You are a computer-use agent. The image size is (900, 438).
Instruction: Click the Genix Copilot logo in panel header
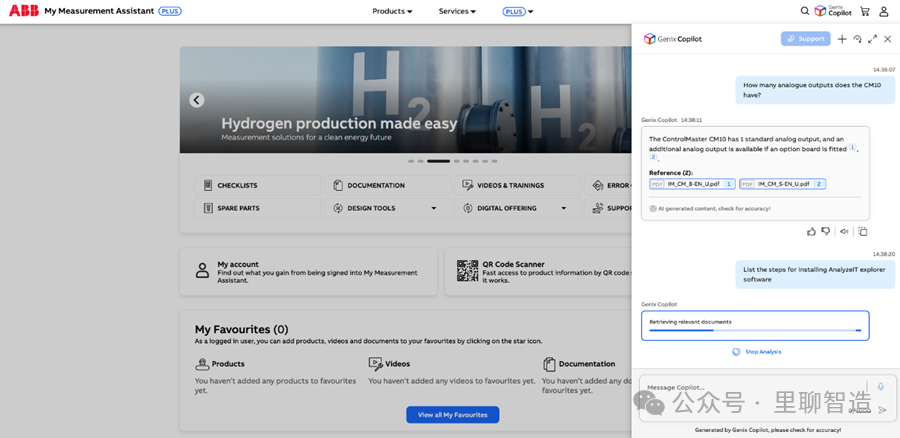click(673, 39)
